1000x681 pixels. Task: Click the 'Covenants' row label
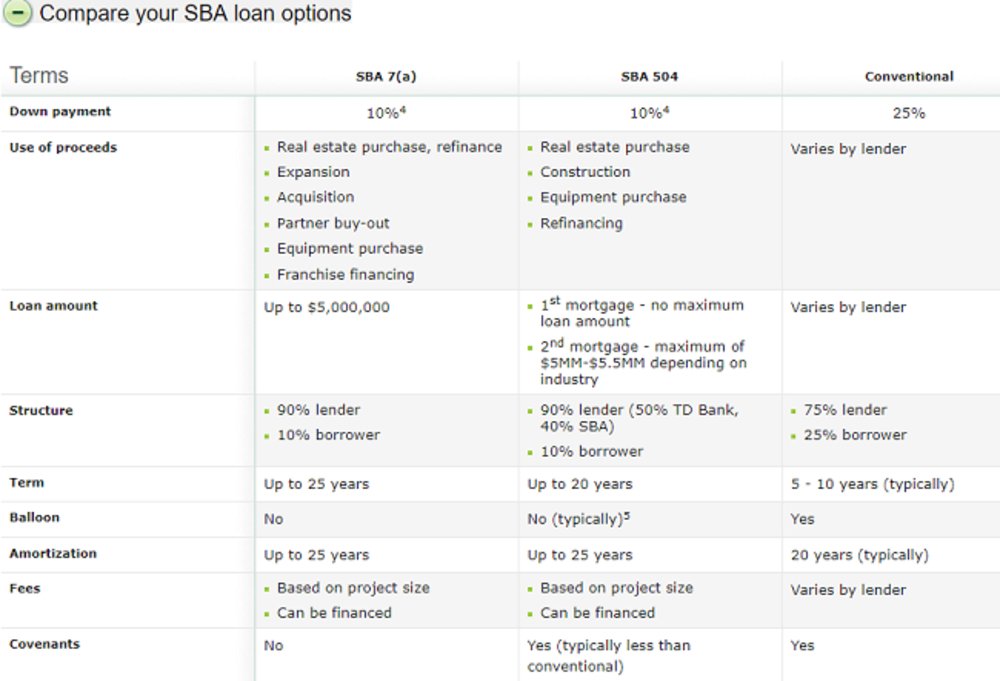point(44,645)
